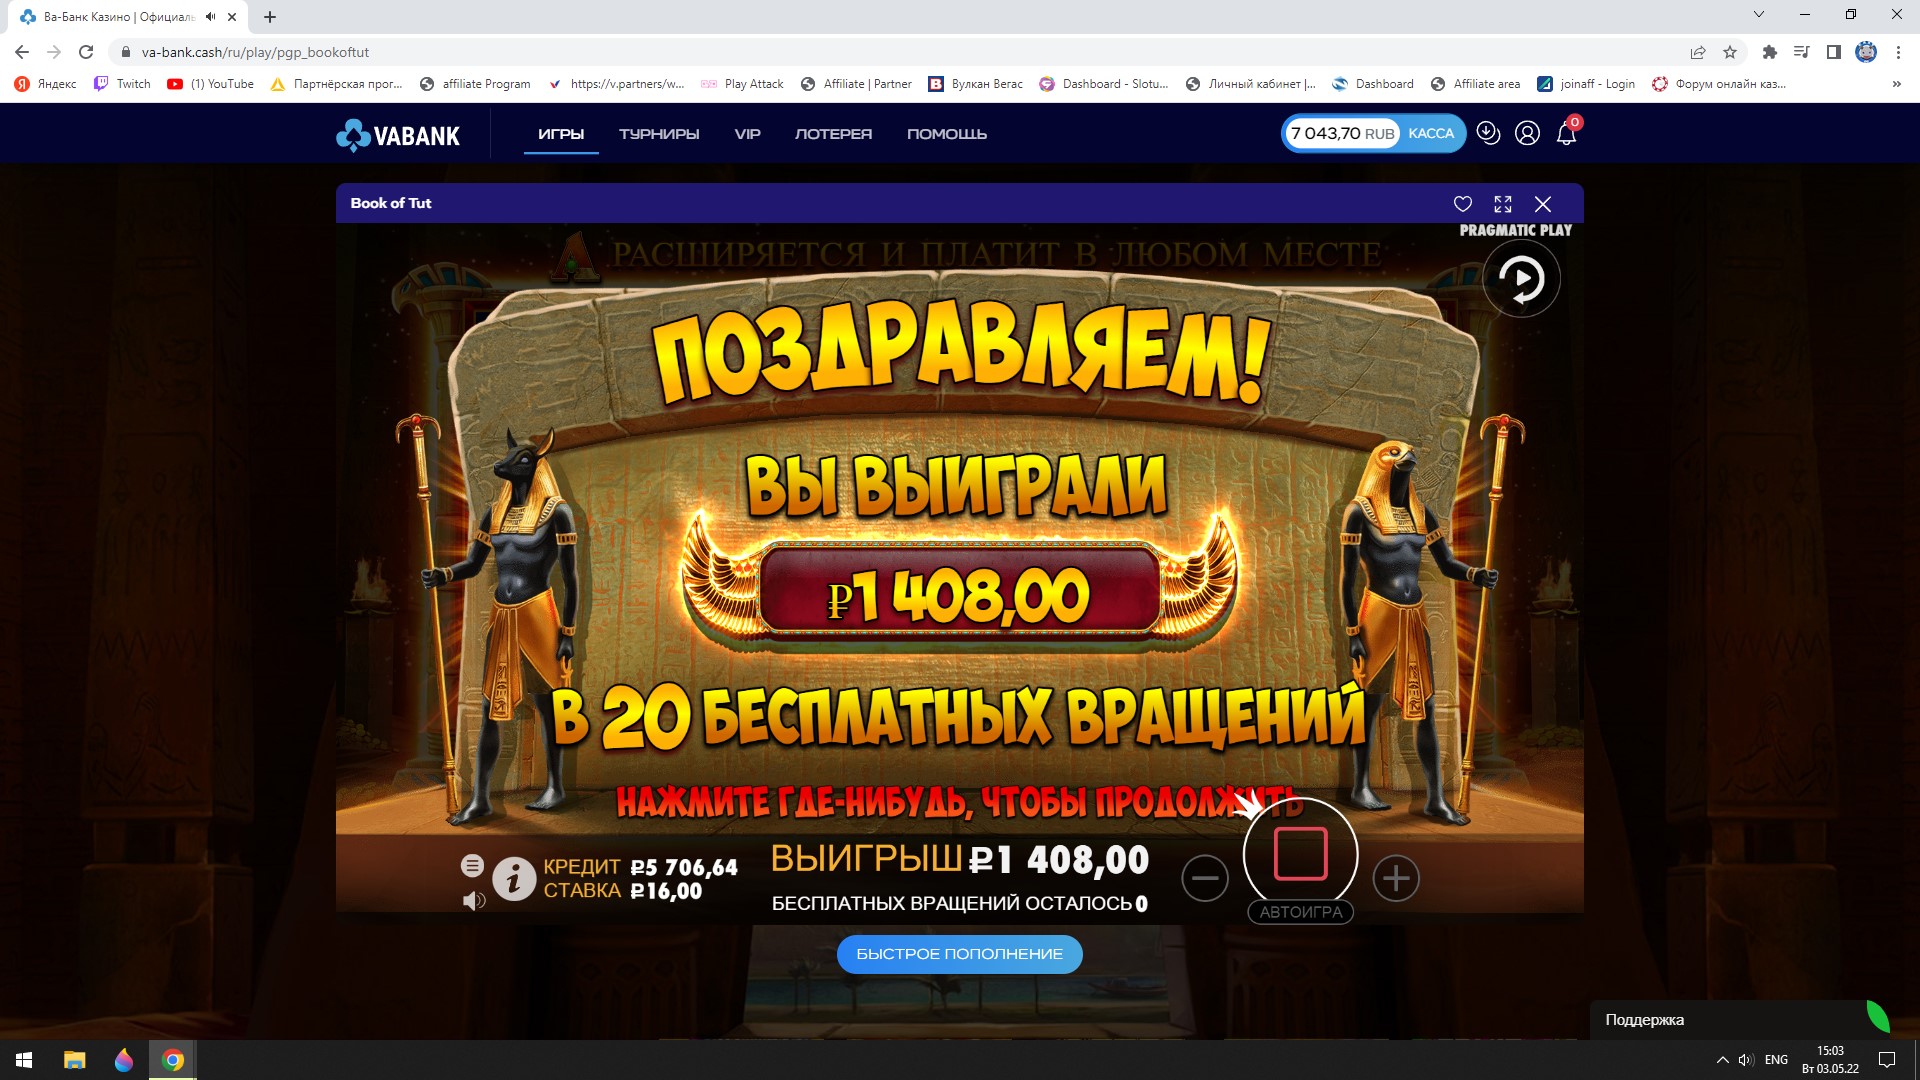This screenshot has width=1920, height=1080.
Task: Open the notifications bell icon
Action: 1566,134
